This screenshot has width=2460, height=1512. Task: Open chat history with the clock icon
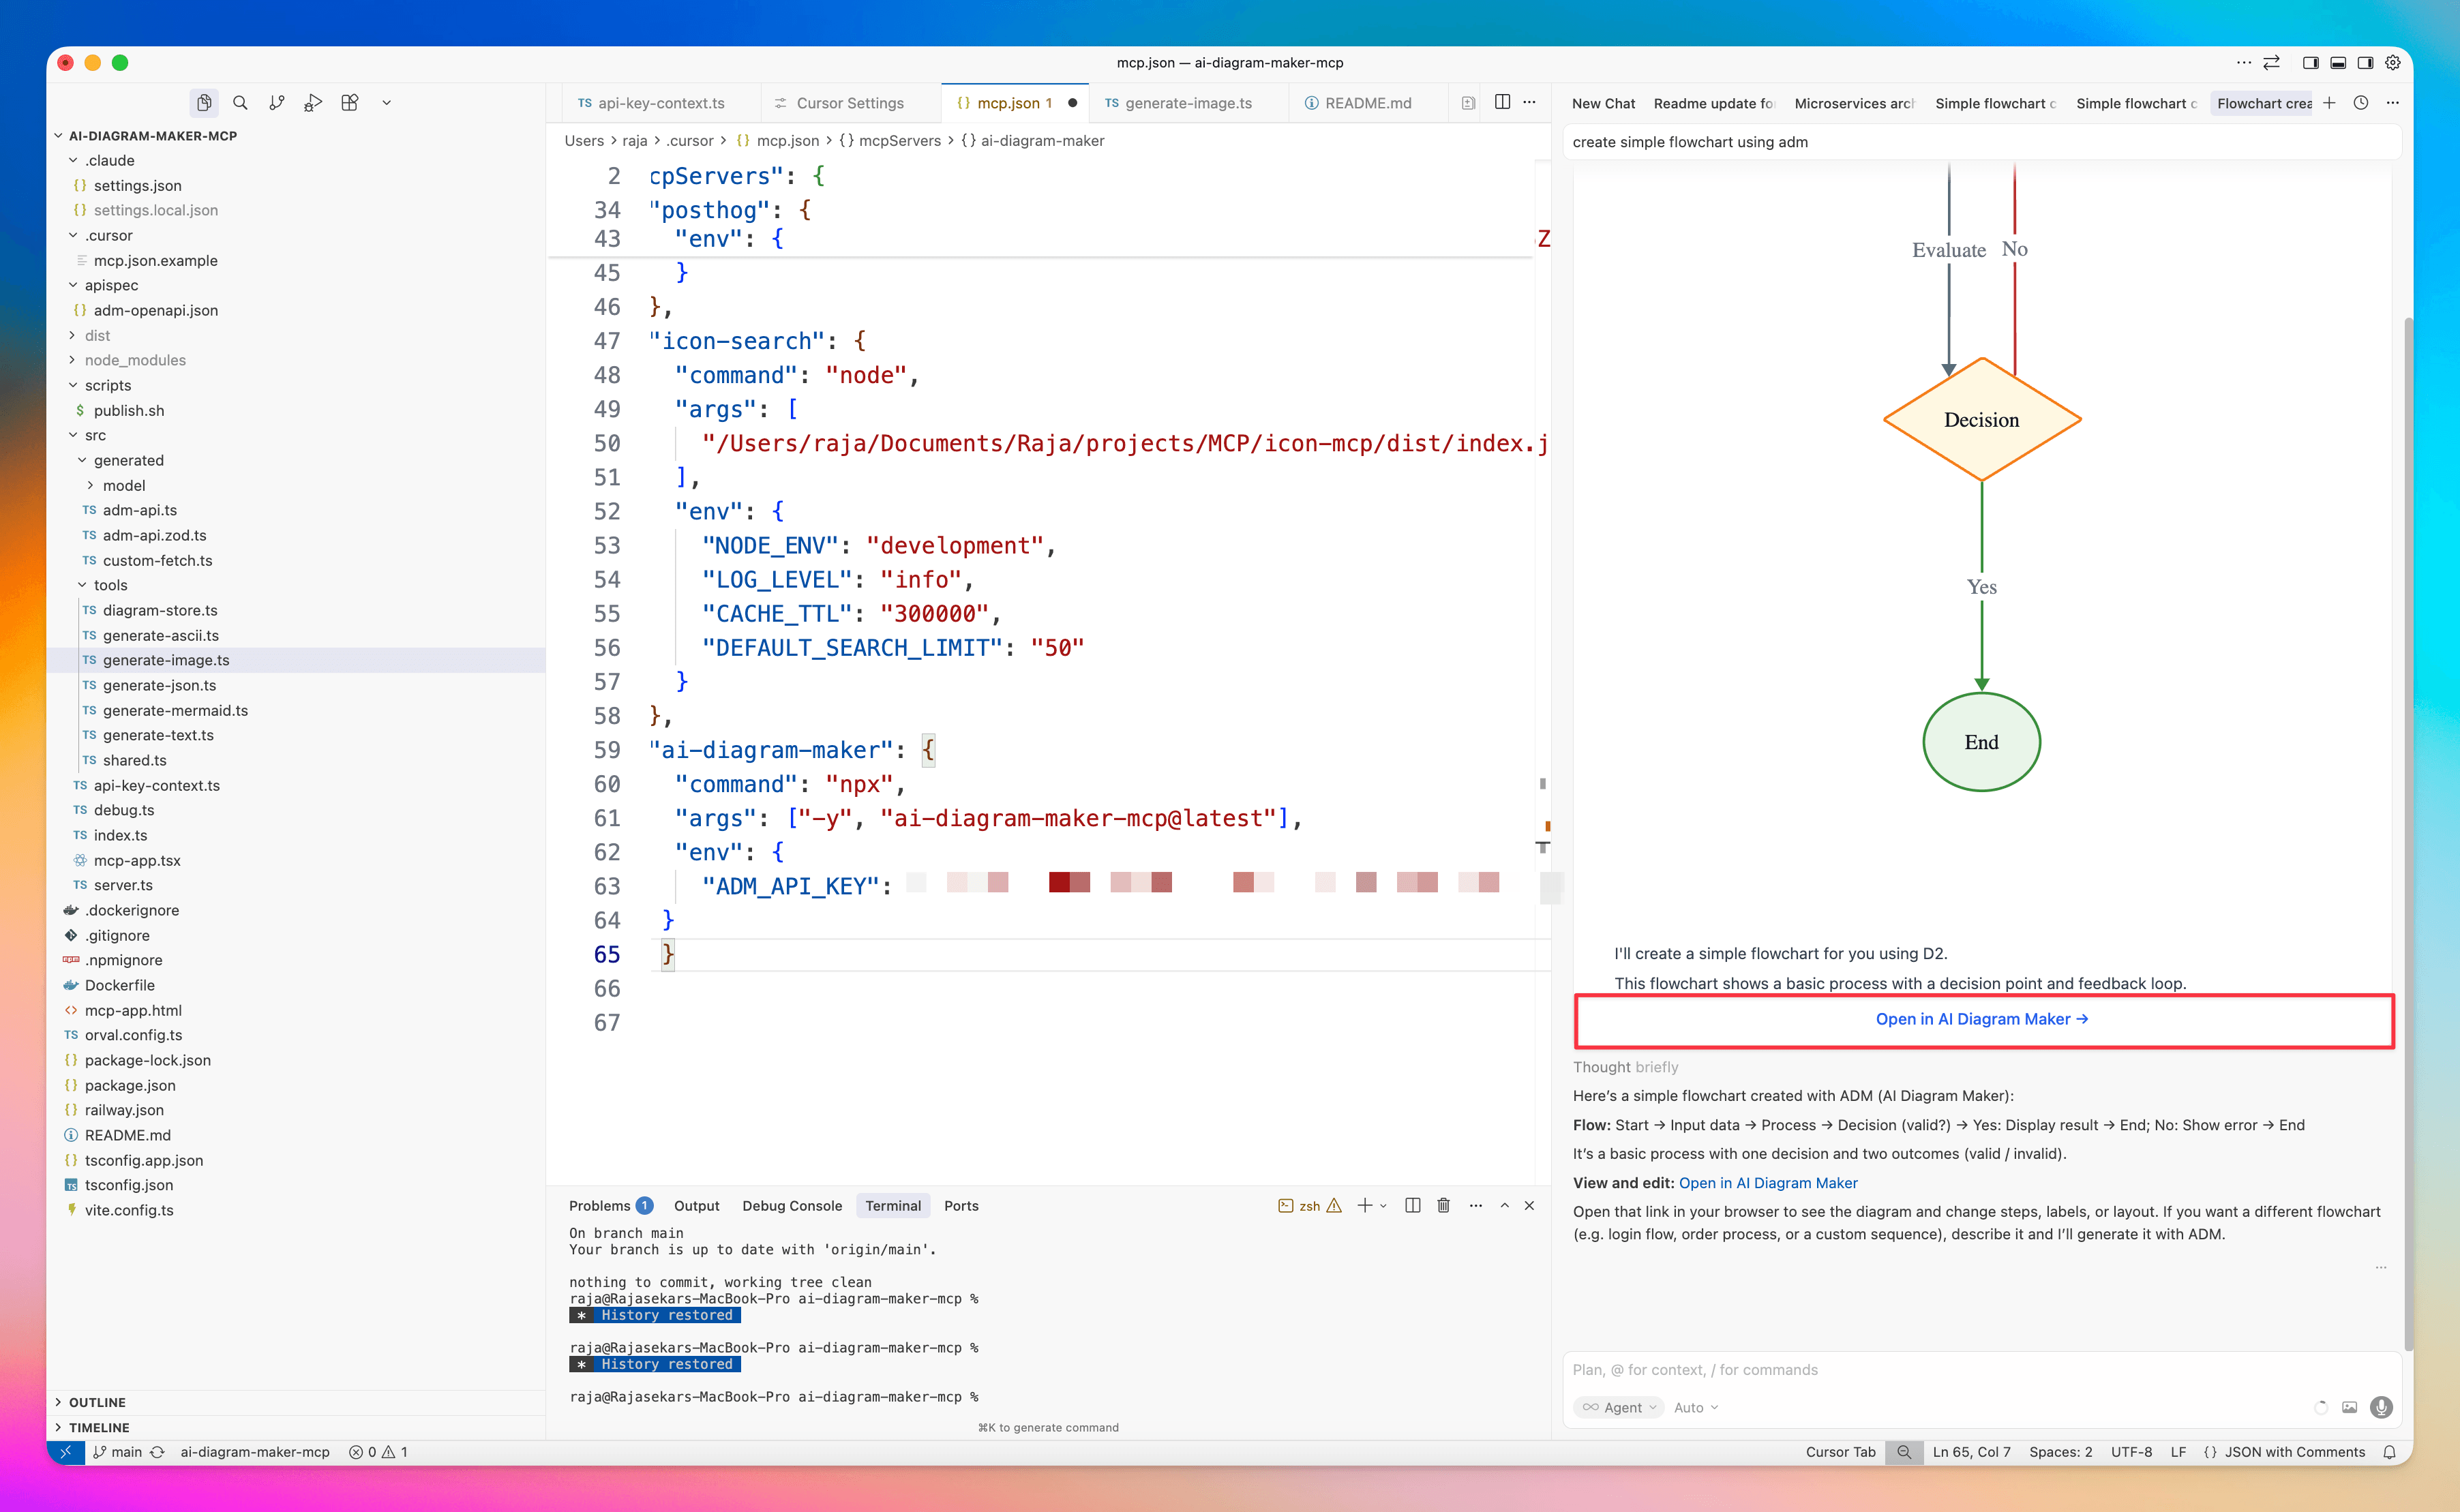point(2361,102)
